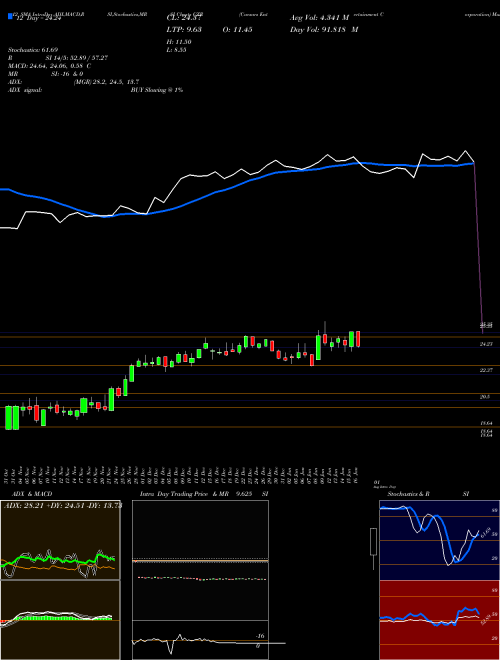Open the MACD histogram panel
This screenshot has height=660, width=500.
60,620
